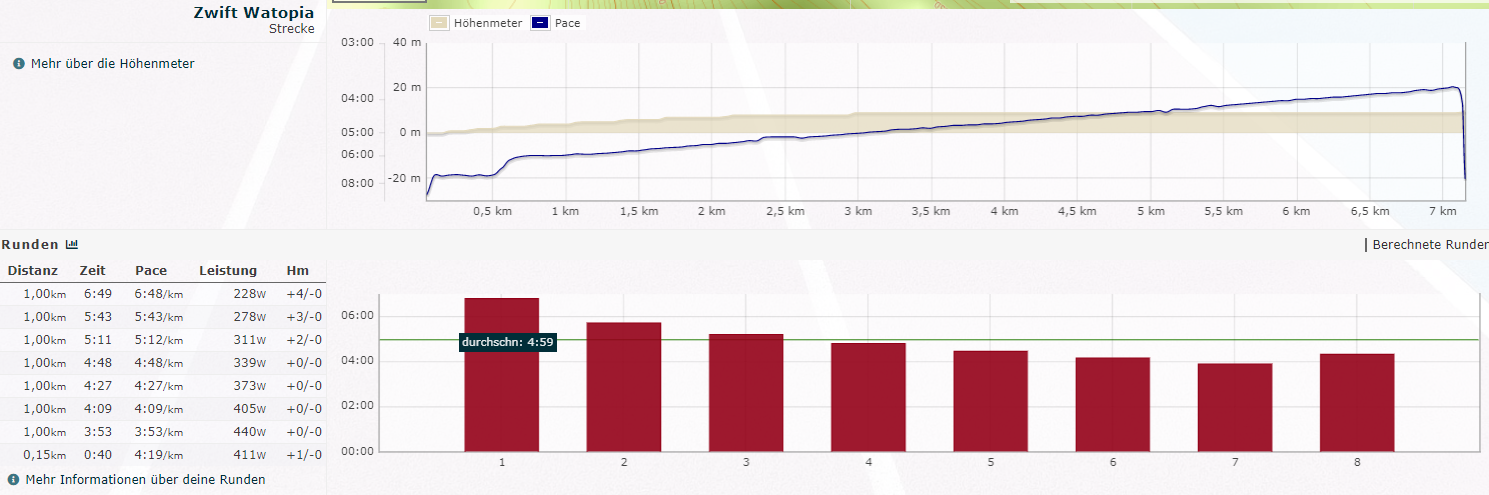Open the Mehr über die Höhenmeter link text
Viewport: 1489px width, 495px height.
[x=112, y=64]
